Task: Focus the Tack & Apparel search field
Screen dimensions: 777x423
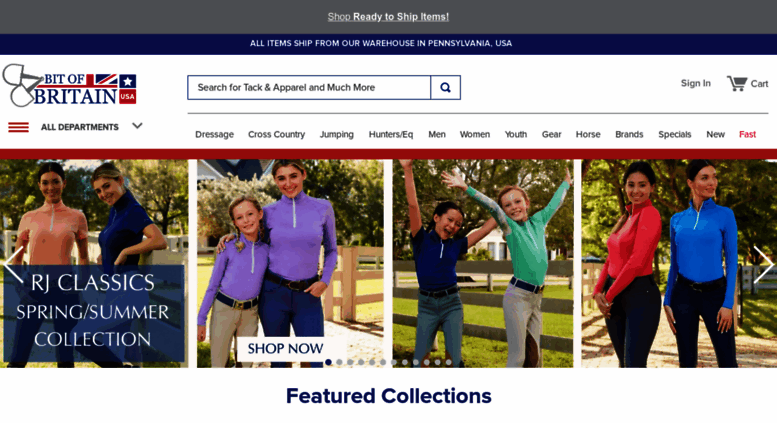Action: point(309,88)
